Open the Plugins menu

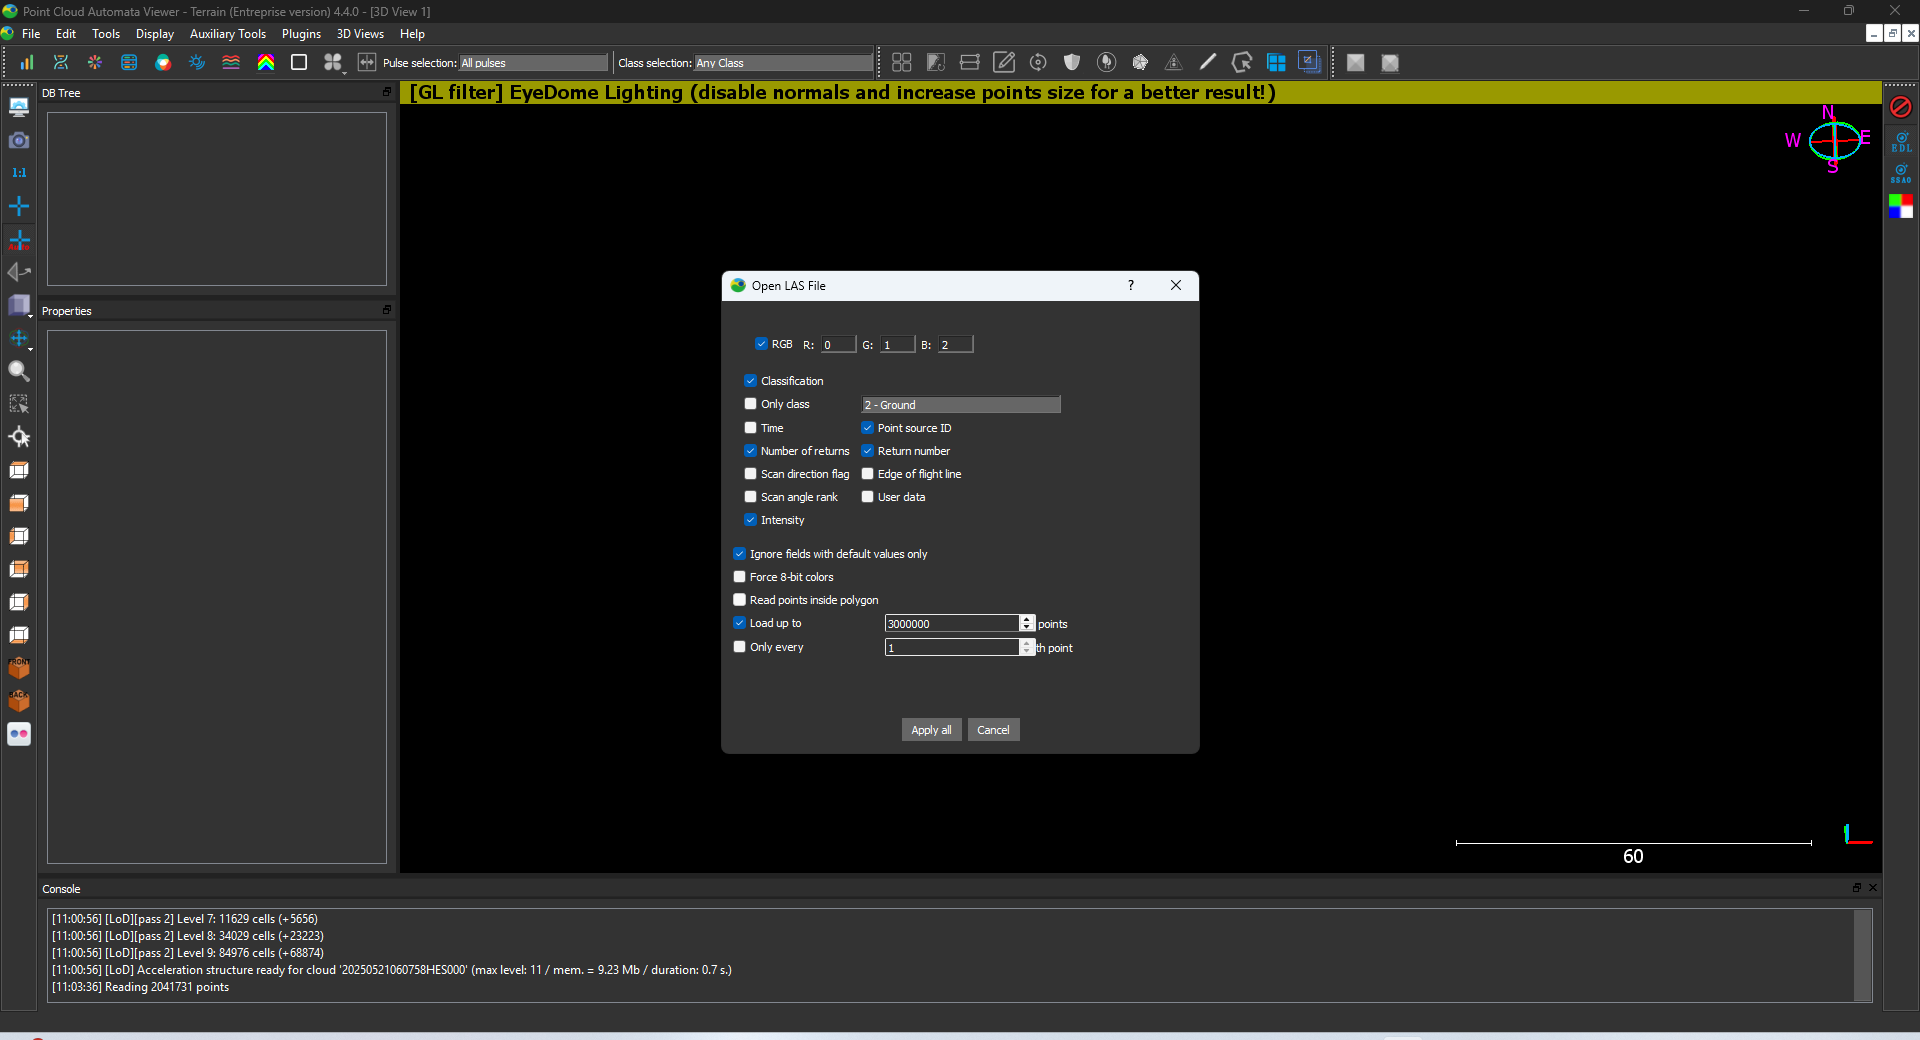pyautogui.click(x=301, y=34)
